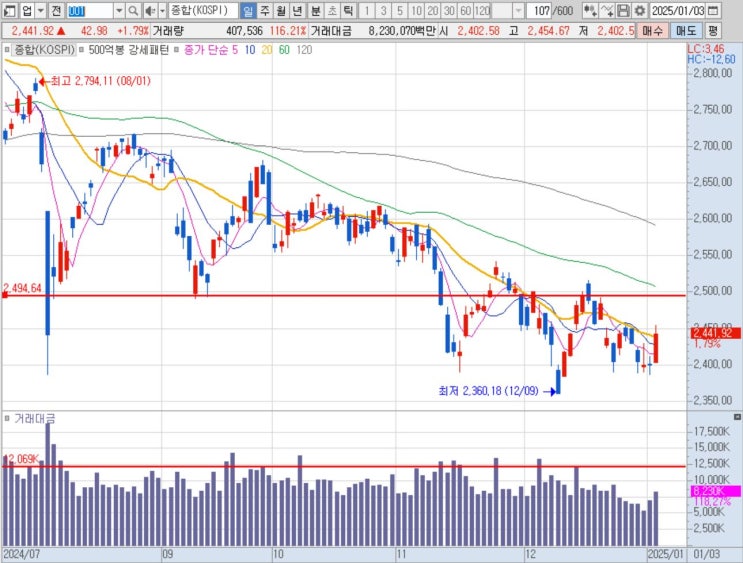Choose interval 120 button
The width and height of the screenshot is (743, 563).
pyautogui.click(x=482, y=10)
